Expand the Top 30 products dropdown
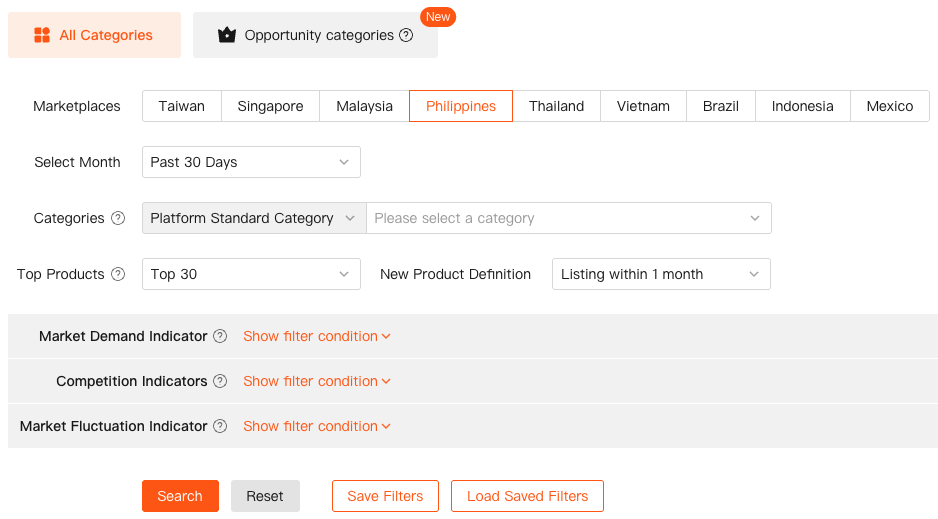938x519 pixels. coord(251,274)
